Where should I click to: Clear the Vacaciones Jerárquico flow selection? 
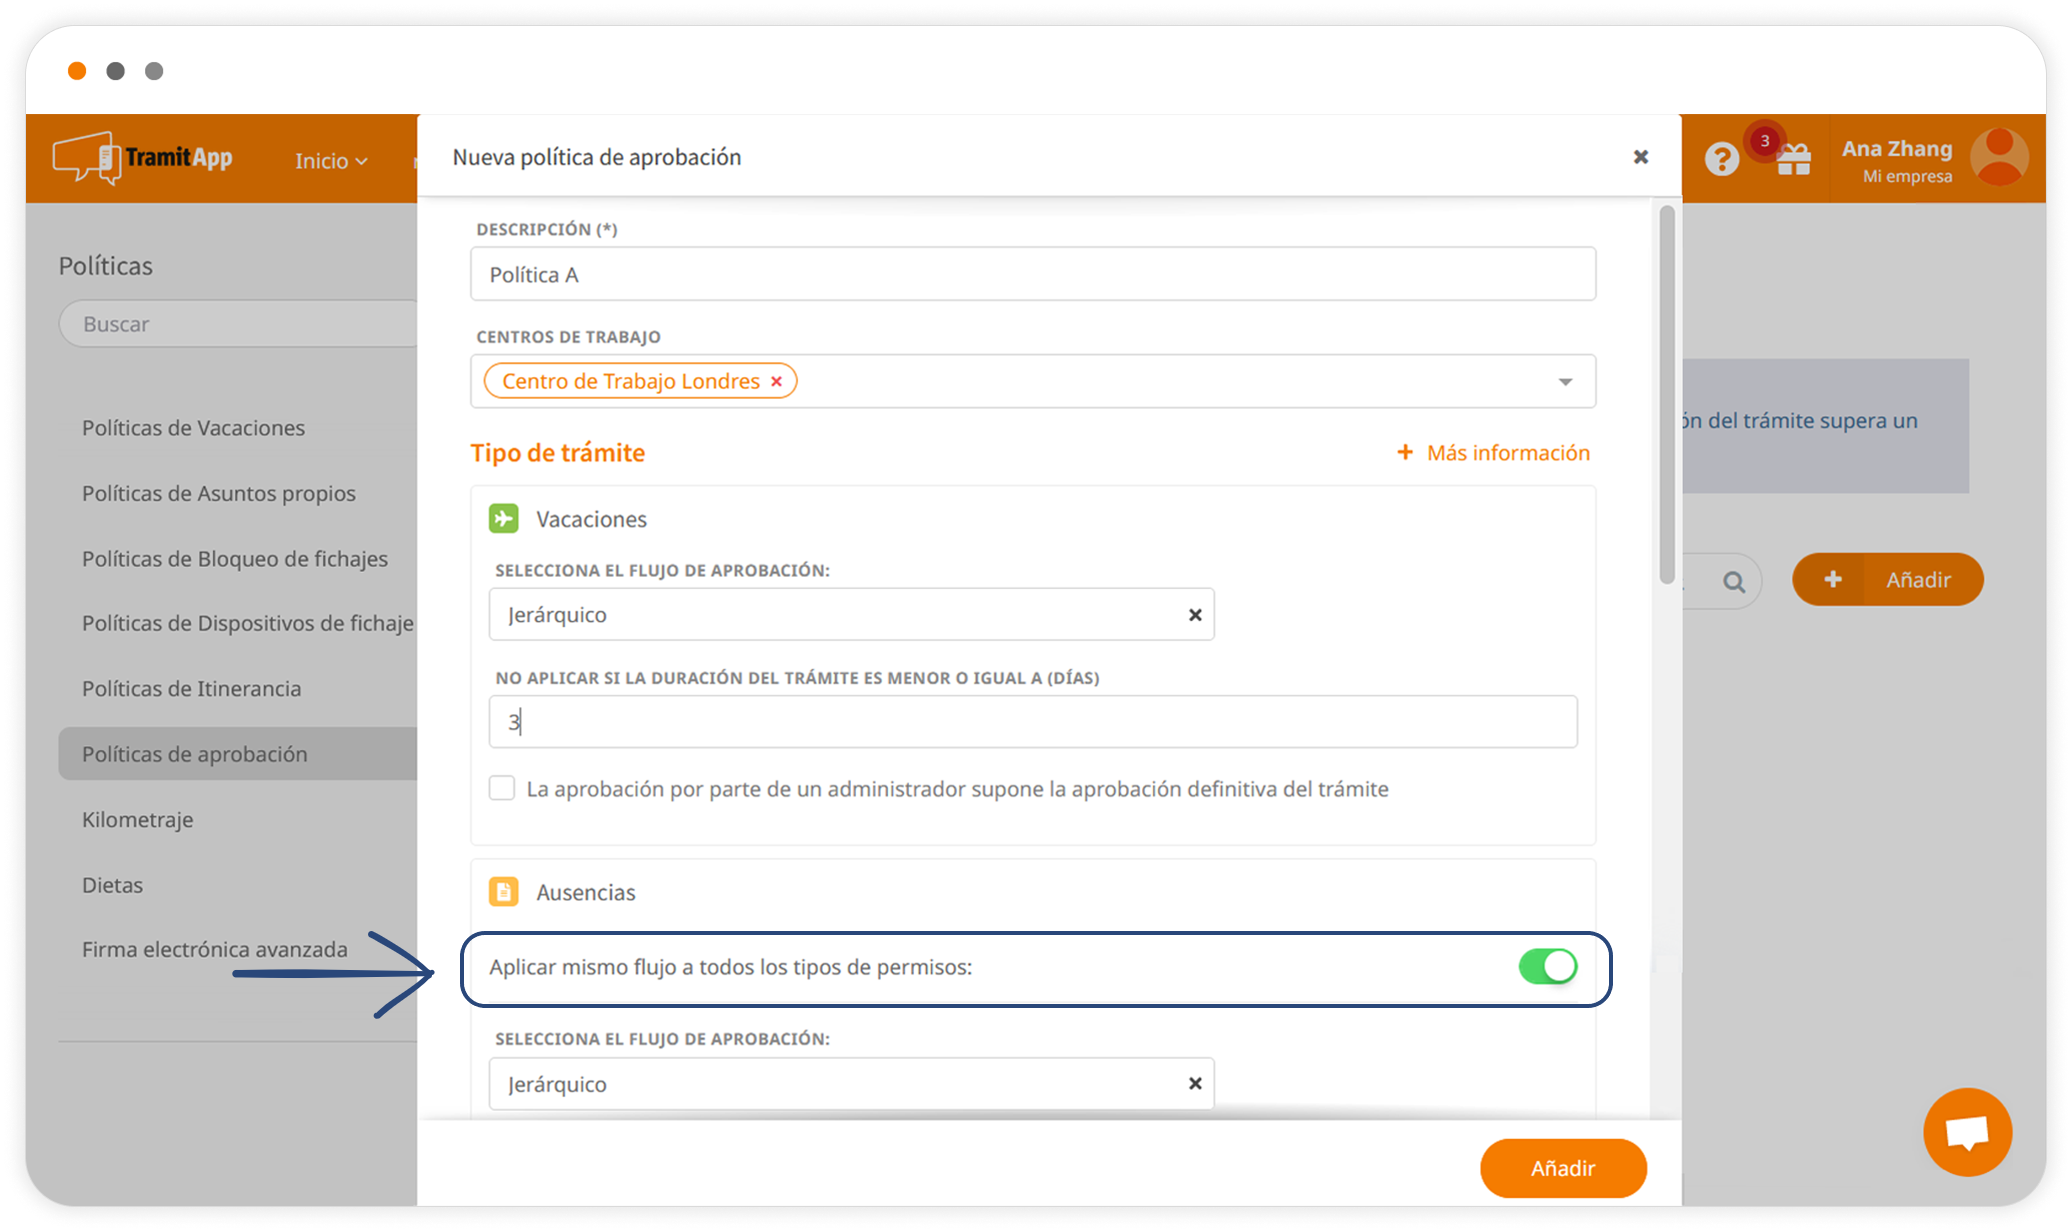pos(1194,615)
